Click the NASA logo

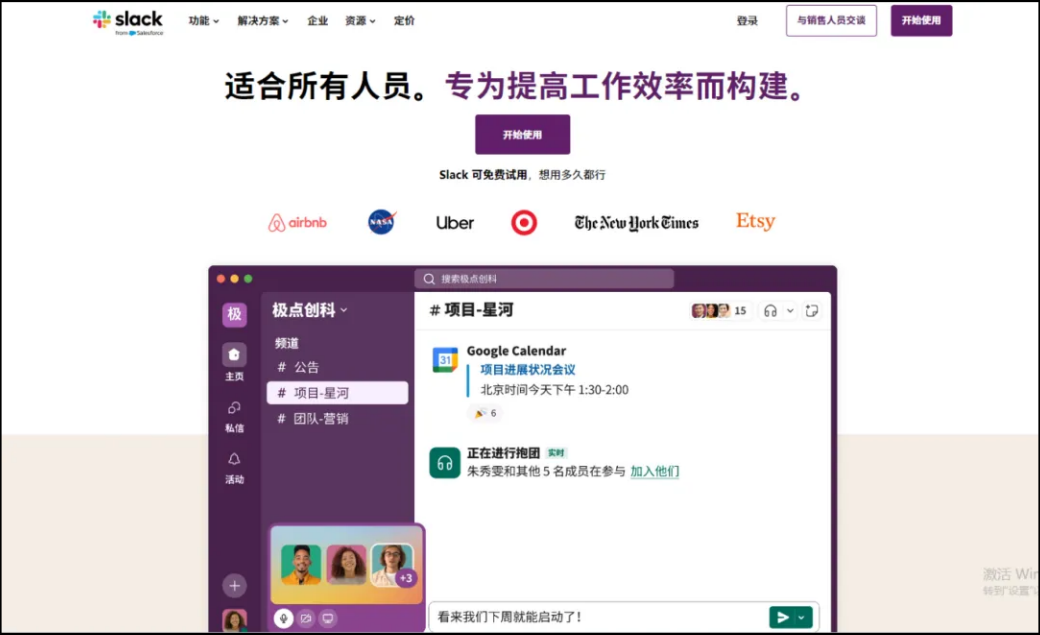381,222
